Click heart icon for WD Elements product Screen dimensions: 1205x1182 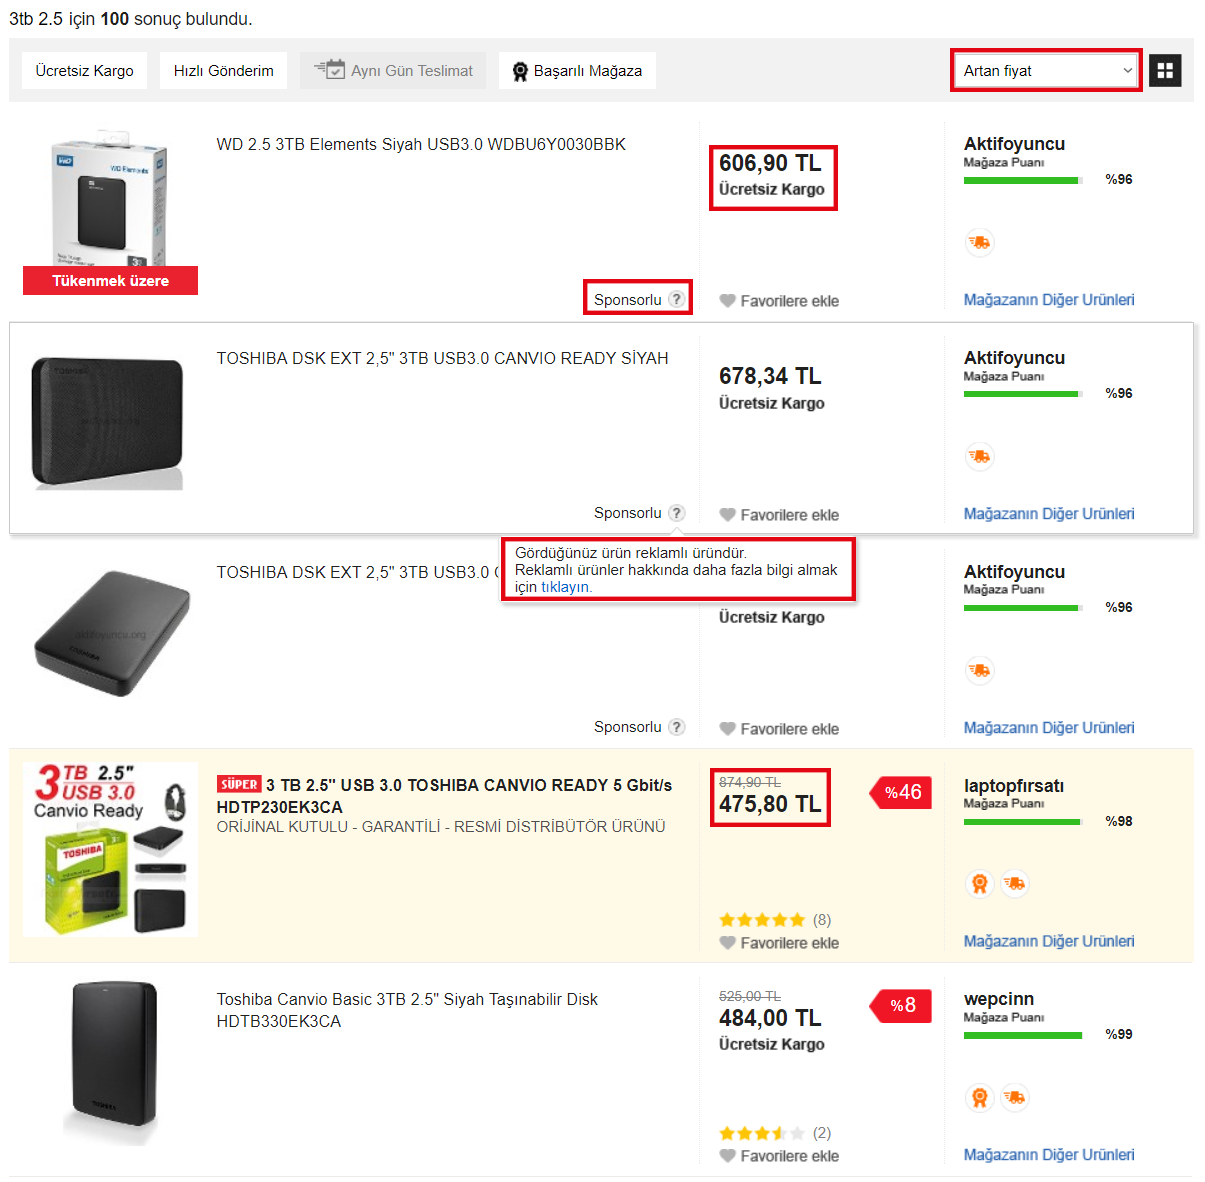click(728, 301)
